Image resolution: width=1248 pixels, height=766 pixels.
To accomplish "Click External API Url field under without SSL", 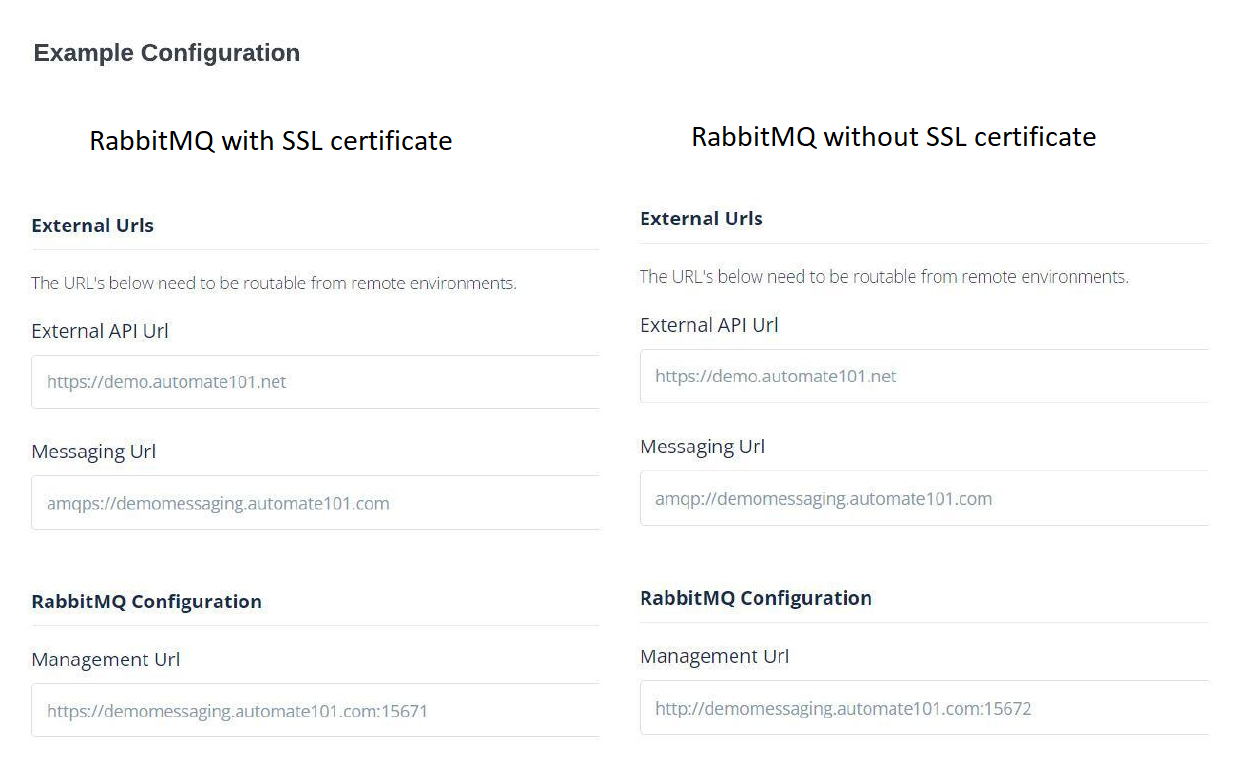I will click(924, 376).
